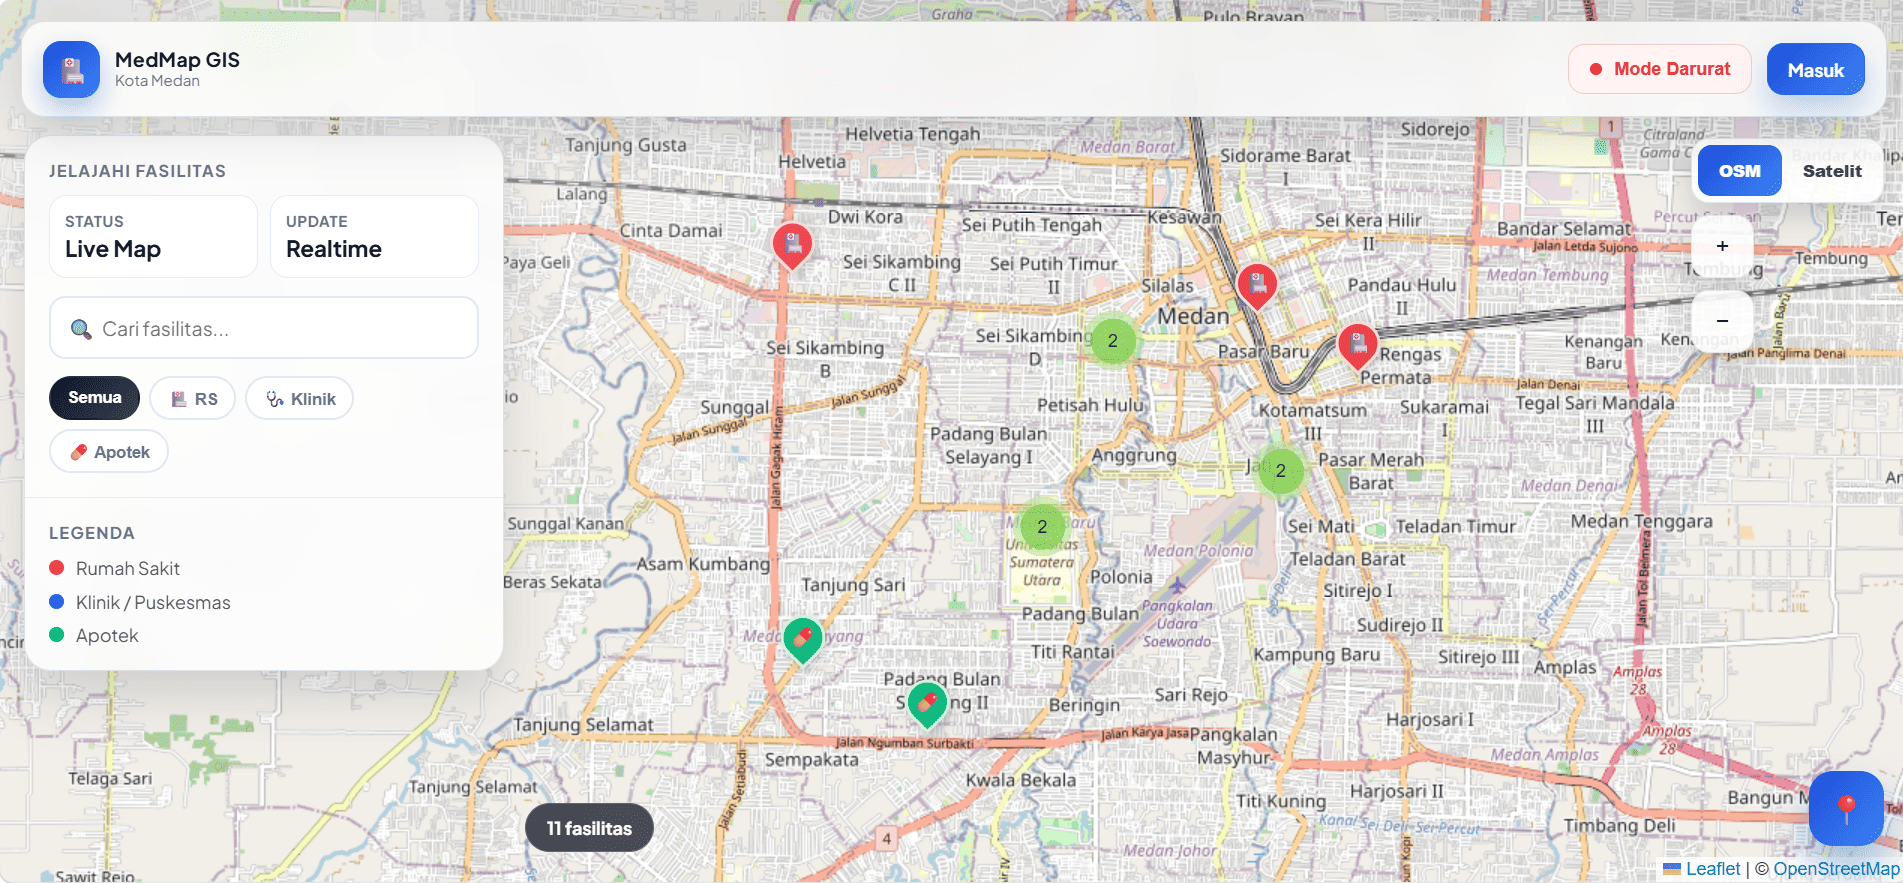The width and height of the screenshot is (1903, 883).
Task: Select the Semua filter chip
Action: [x=95, y=398]
